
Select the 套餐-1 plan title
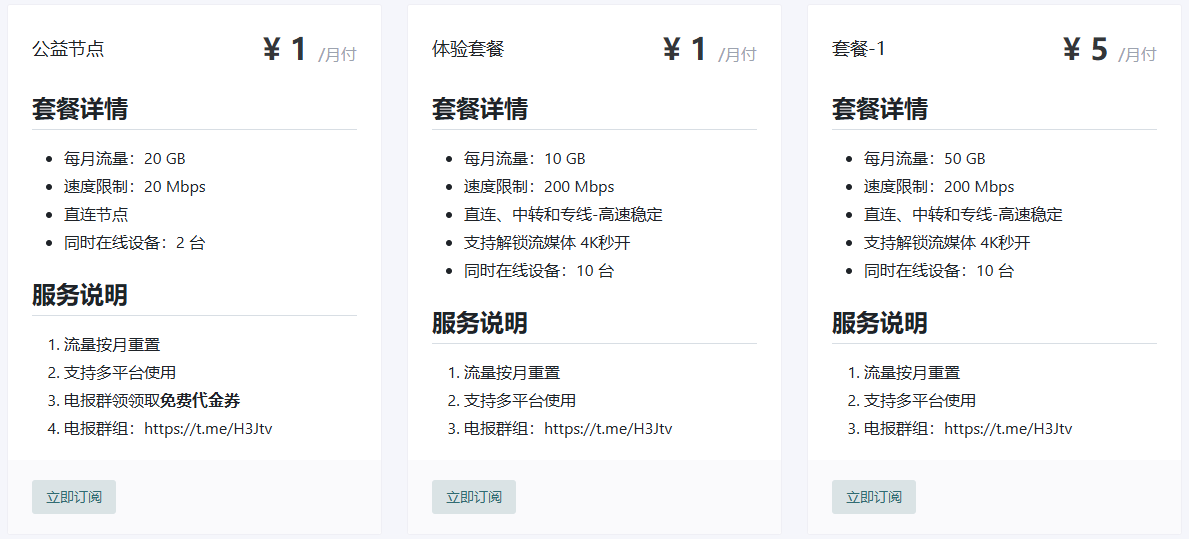(x=858, y=49)
